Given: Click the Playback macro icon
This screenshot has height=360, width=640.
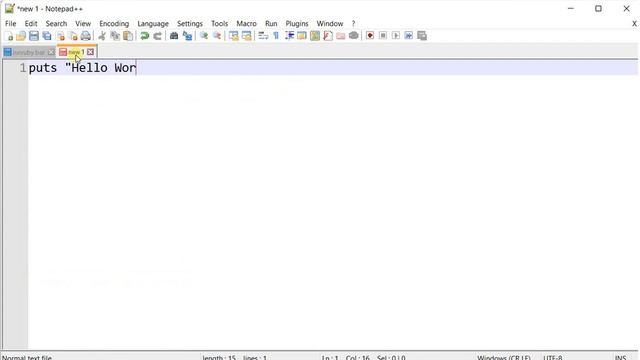Looking at the screenshot, I should 396,36.
